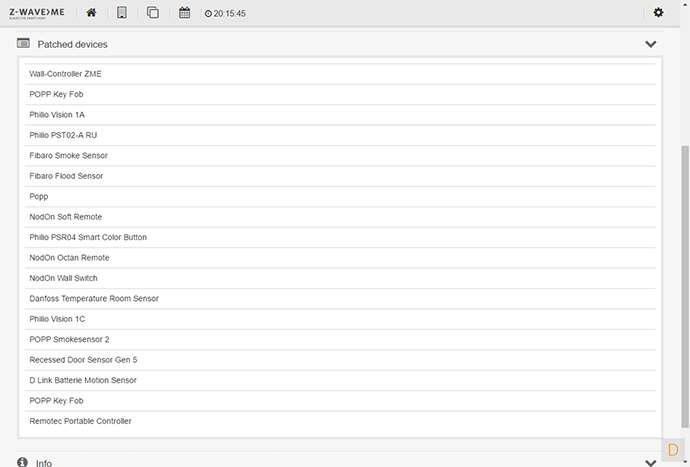Image resolution: width=690 pixels, height=467 pixels.
Task: Open the events calendar icon
Action: coord(184,12)
